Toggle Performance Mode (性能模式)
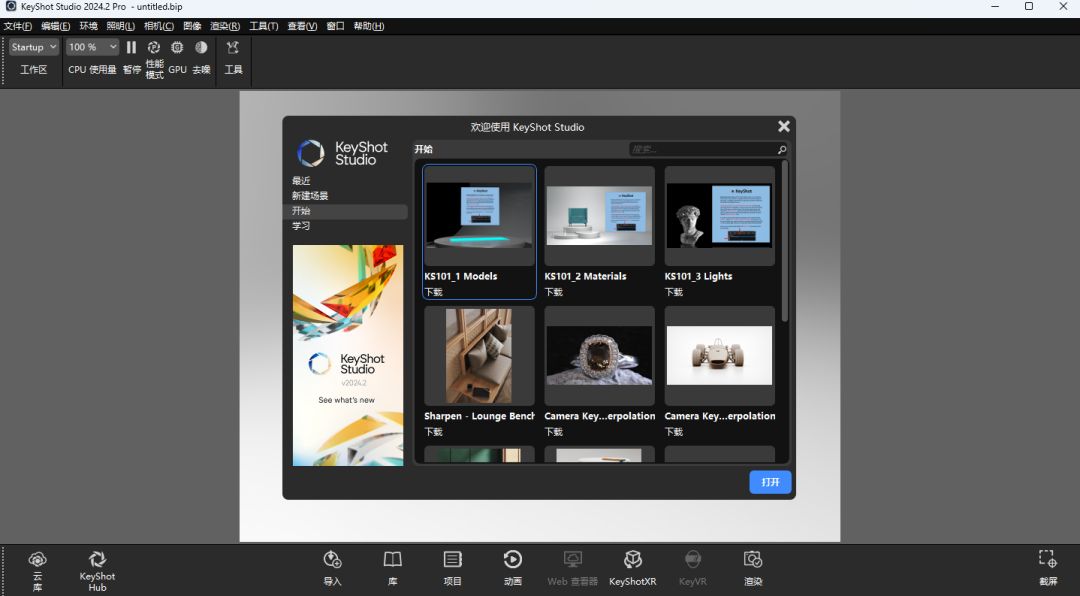The image size is (1080, 596). (x=154, y=48)
